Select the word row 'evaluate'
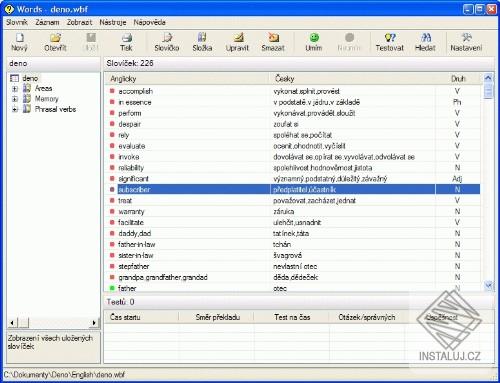Image resolution: width=500 pixels, height=383 pixels. 293,146
